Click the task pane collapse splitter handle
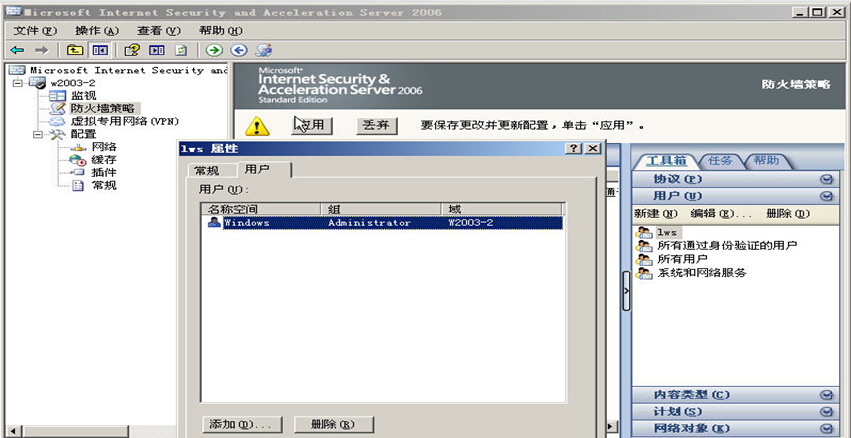The height and width of the screenshot is (438, 851). coord(626,291)
